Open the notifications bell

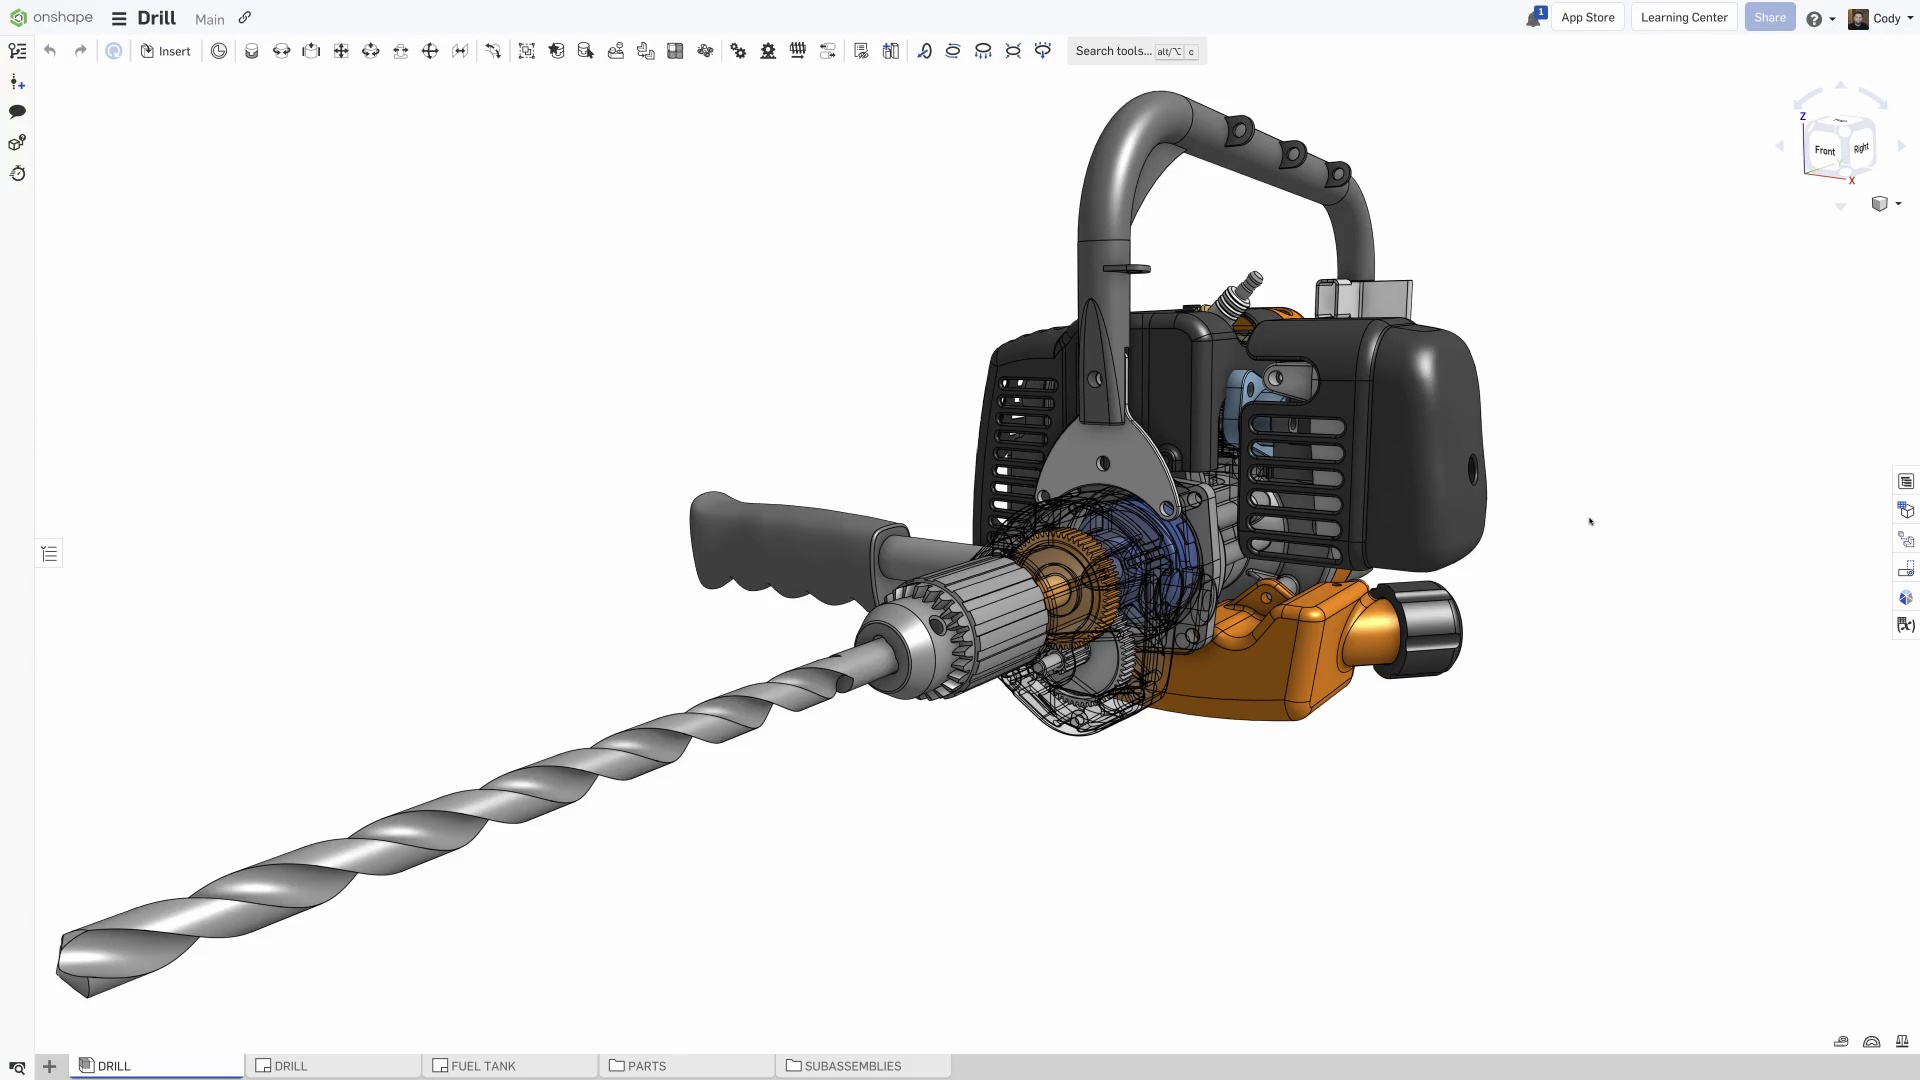tap(1534, 18)
